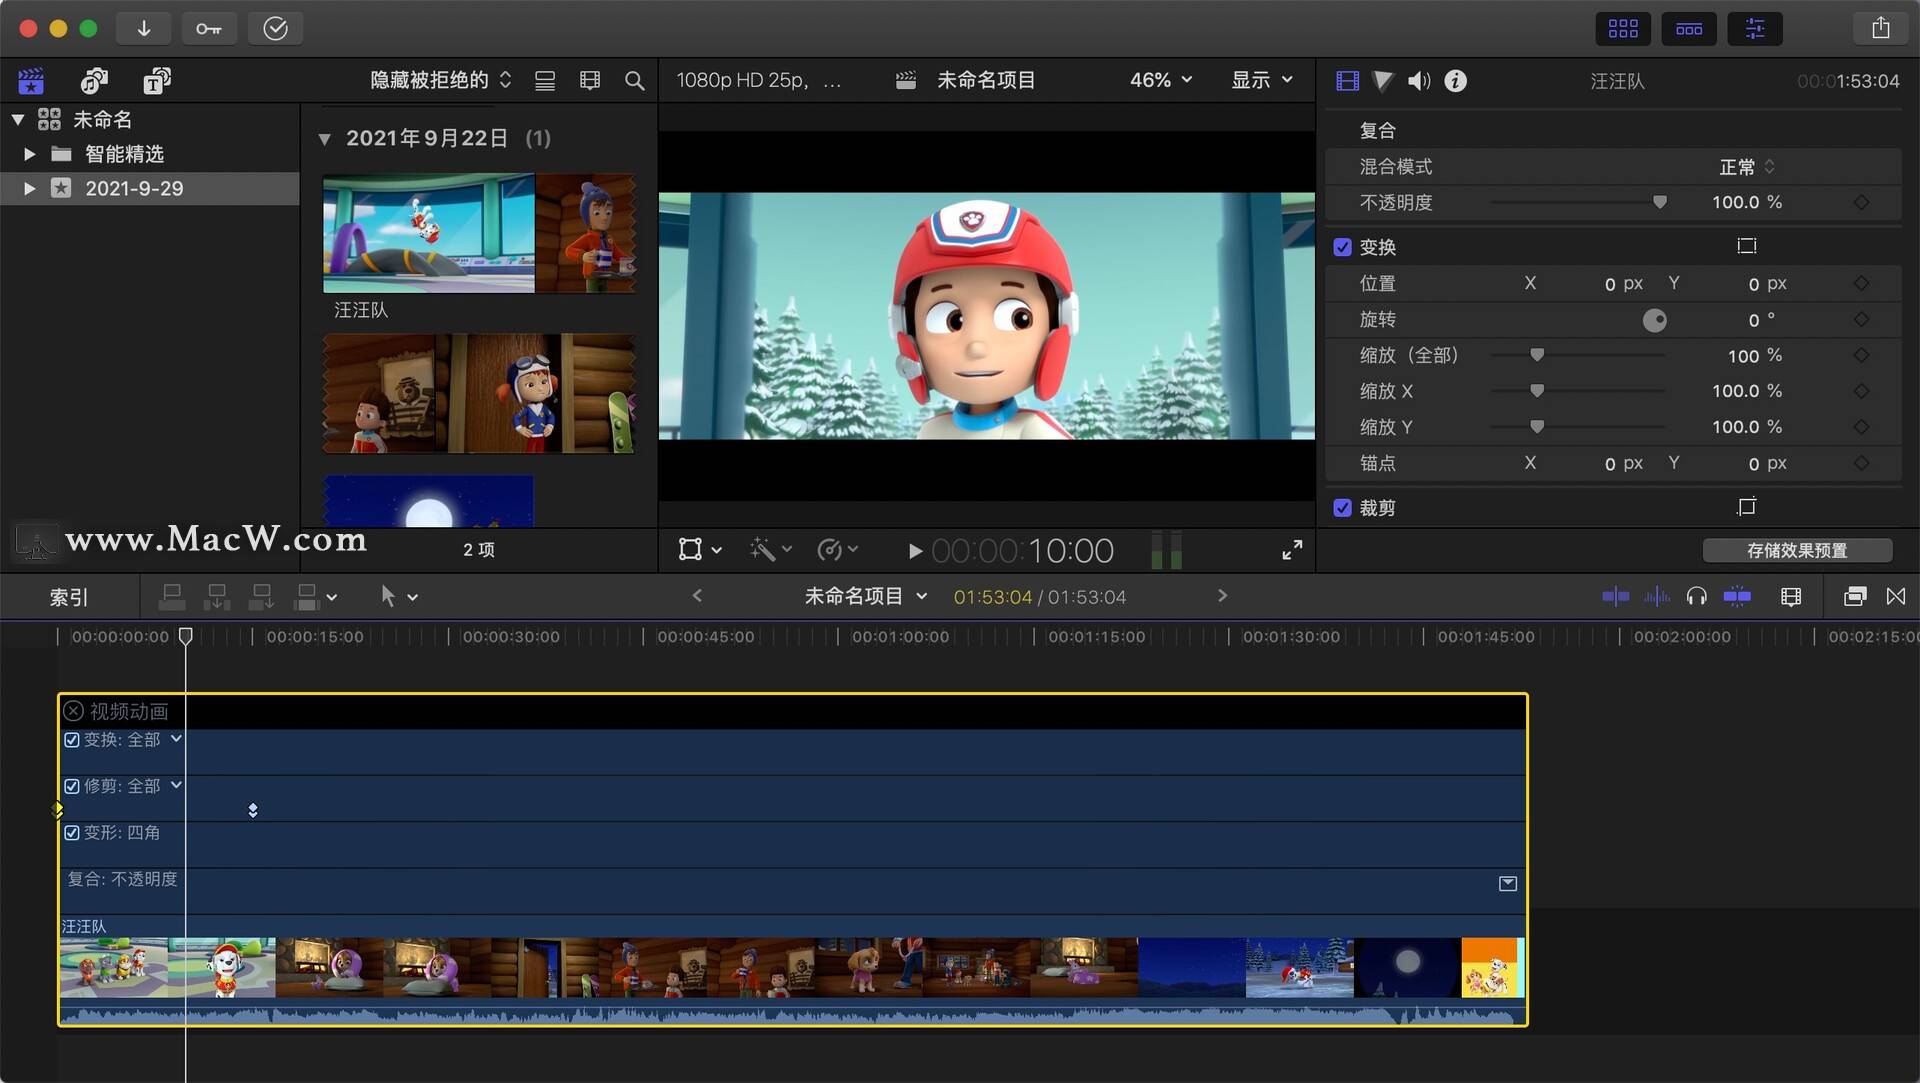
Task: Switch to the video inspector icon
Action: coord(1347,81)
